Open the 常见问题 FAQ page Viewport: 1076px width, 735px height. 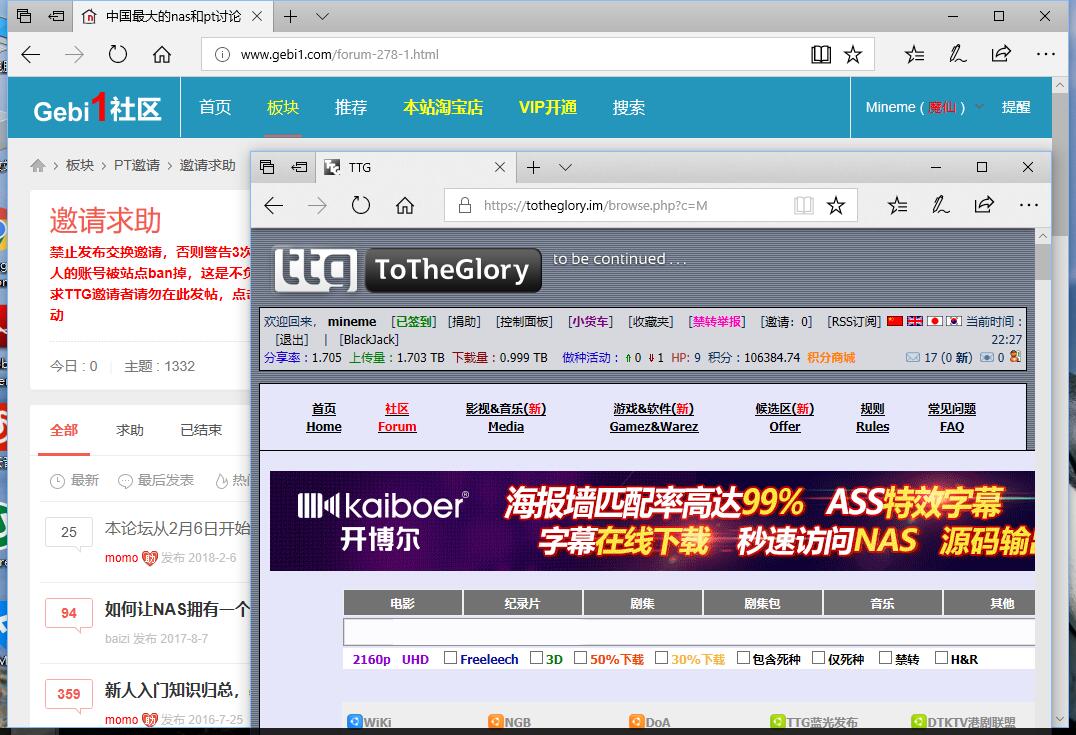(952, 417)
